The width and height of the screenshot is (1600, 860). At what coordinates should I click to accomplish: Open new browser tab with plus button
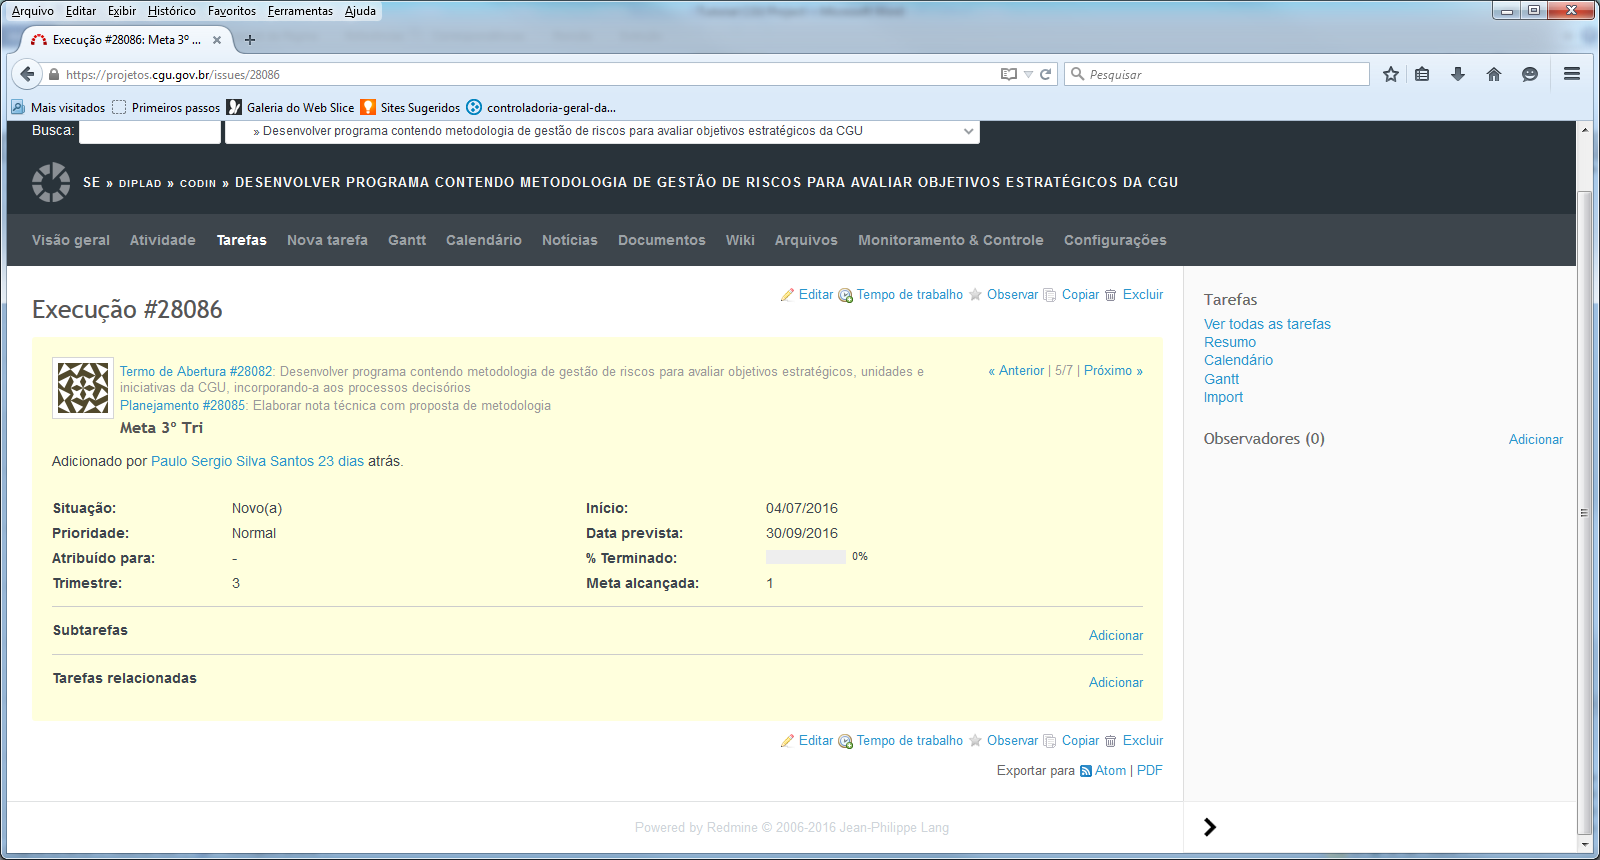click(x=250, y=40)
